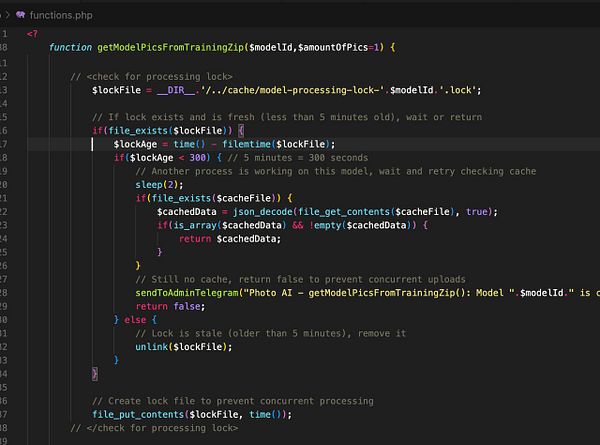
Task: Click the unlink($lockFile) statement
Action: pos(184,347)
